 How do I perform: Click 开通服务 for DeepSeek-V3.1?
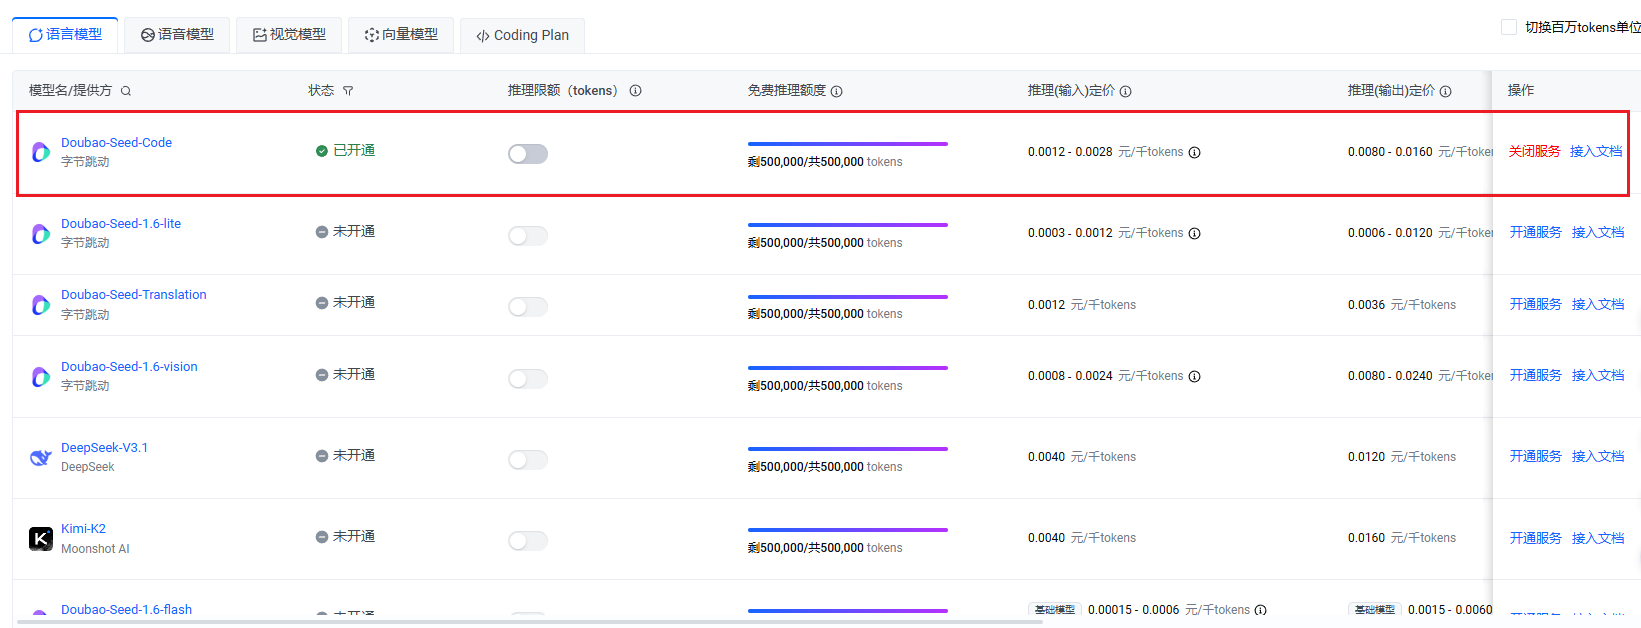tap(1535, 456)
